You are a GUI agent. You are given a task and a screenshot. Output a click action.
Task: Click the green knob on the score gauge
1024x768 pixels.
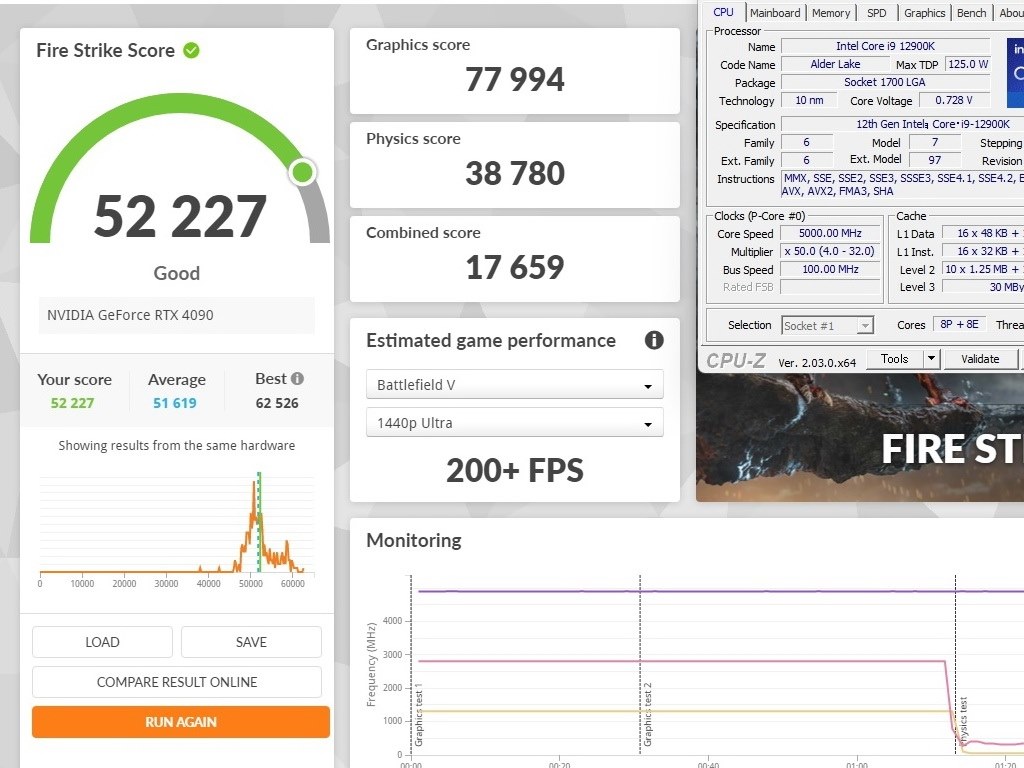[x=302, y=172]
